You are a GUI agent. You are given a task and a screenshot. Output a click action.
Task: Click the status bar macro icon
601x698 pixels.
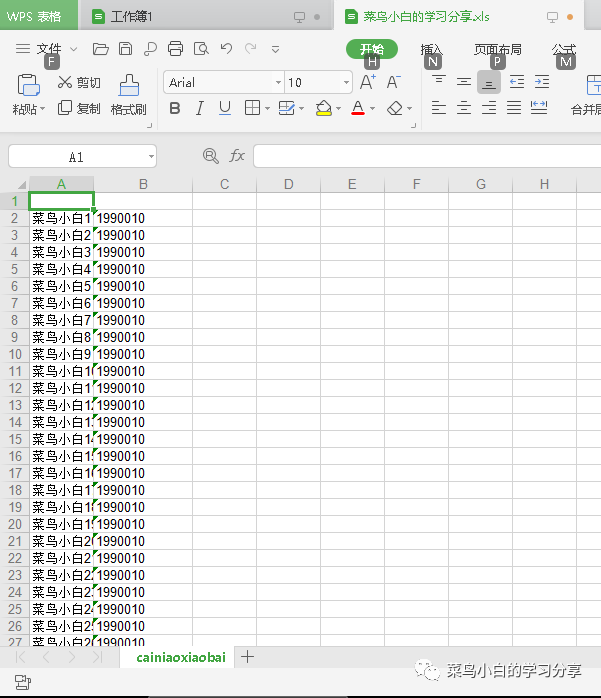(x=22, y=682)
